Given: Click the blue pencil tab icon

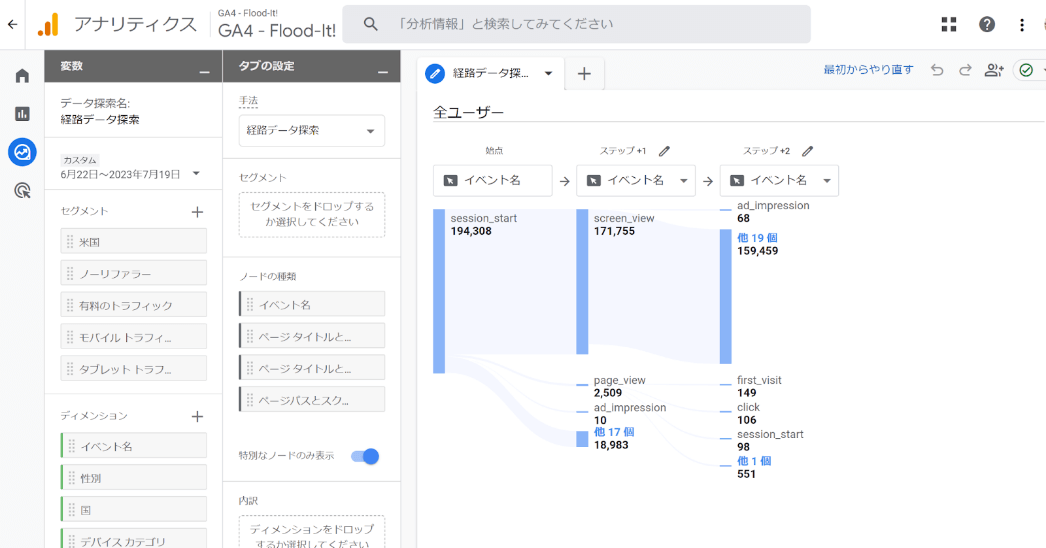Looking at the screenshot, I should (435, 73).
